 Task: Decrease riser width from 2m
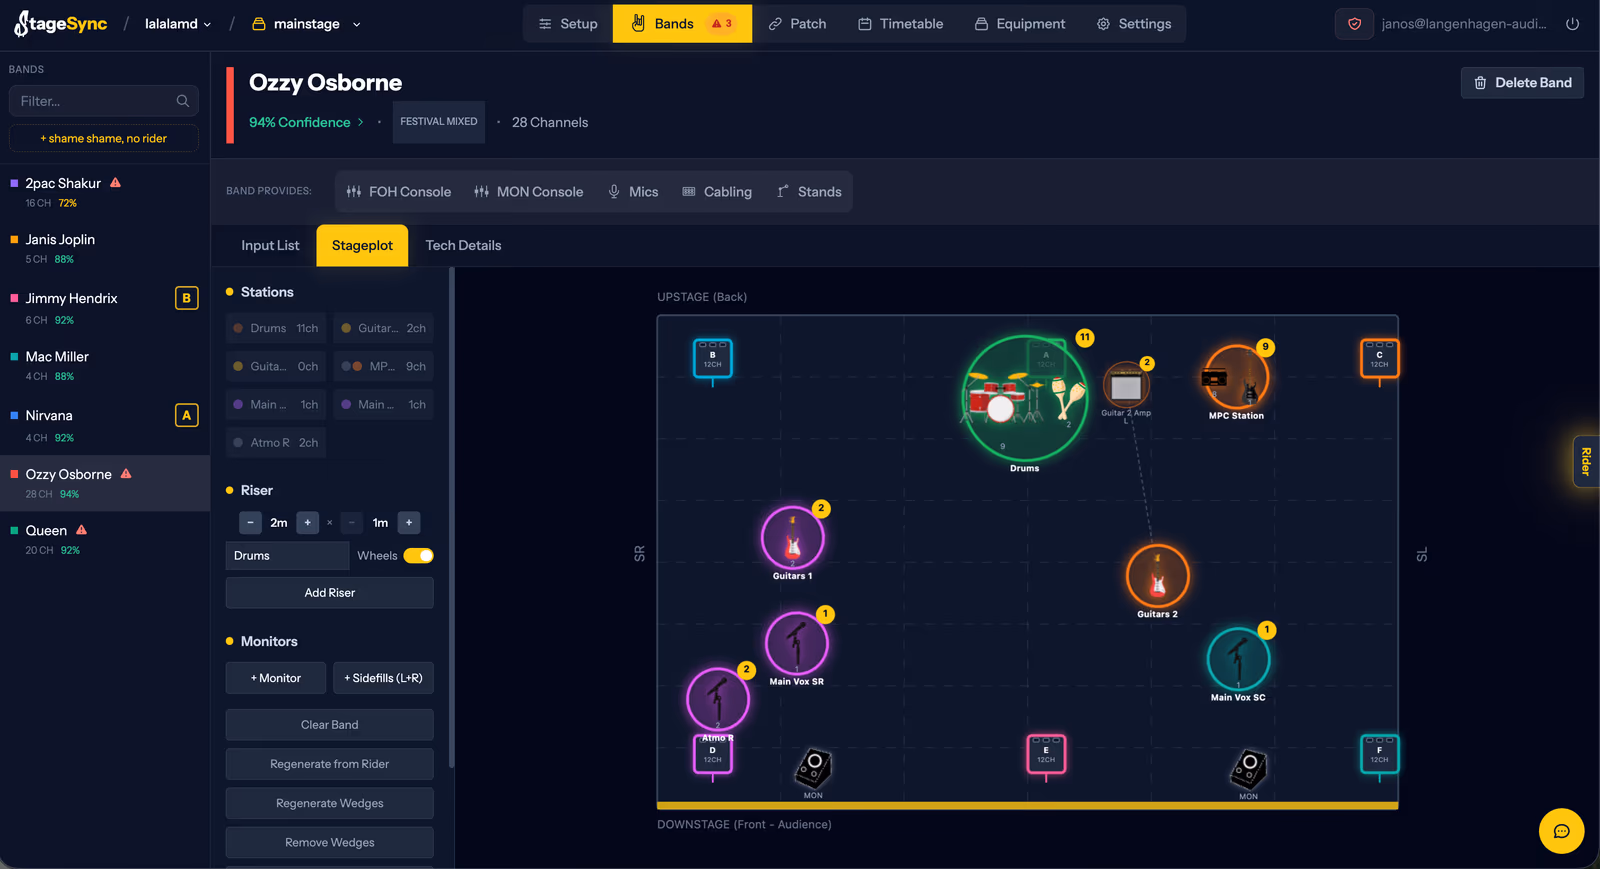(x=251, y=523)
